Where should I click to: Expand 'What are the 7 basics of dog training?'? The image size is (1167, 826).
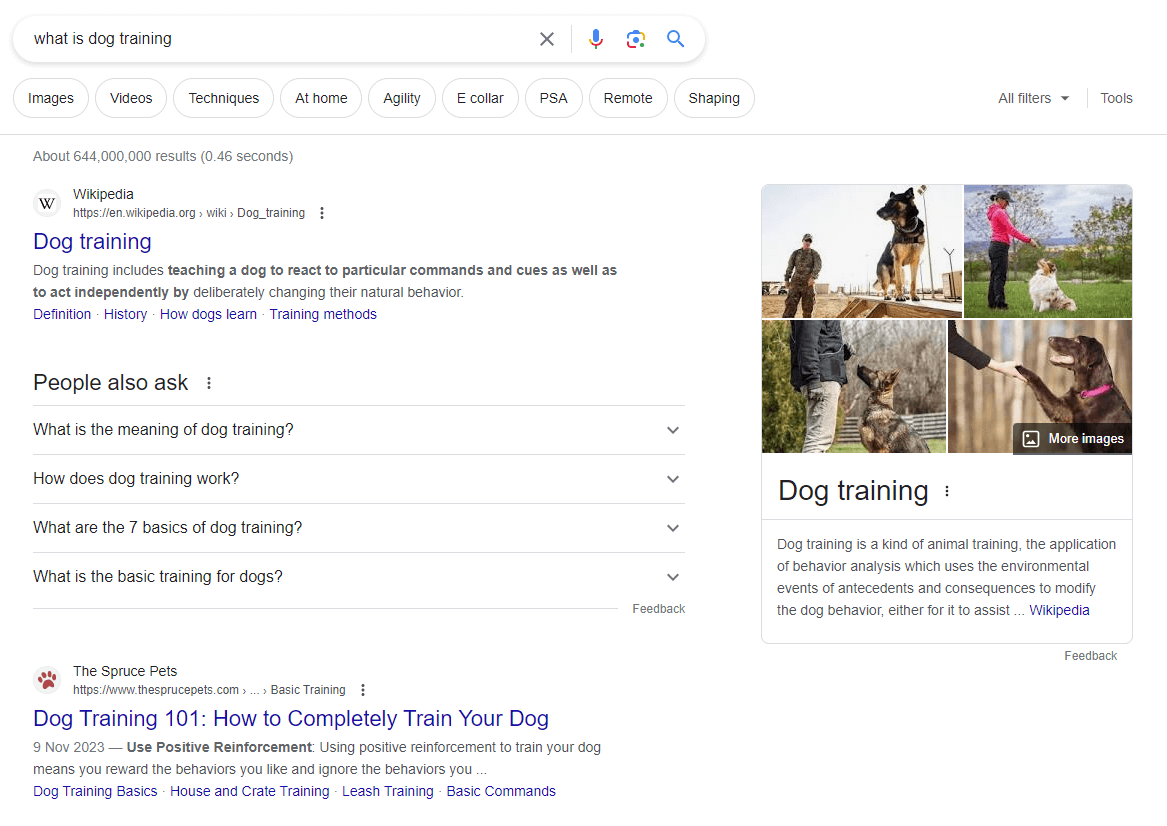[x=359, y=528]
